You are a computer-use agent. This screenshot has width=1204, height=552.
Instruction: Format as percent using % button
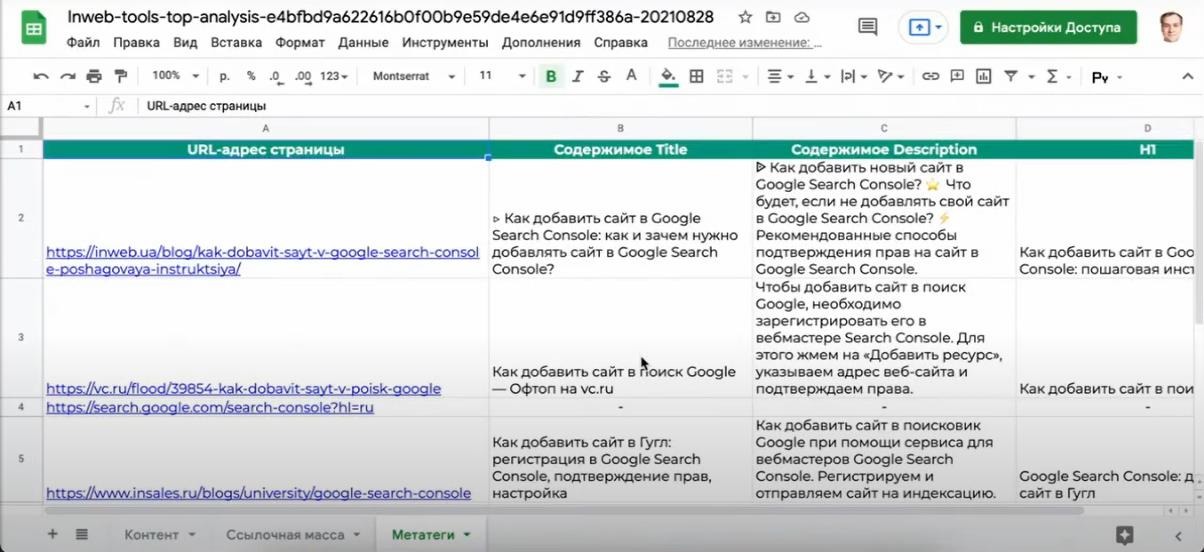coord(251,76)
